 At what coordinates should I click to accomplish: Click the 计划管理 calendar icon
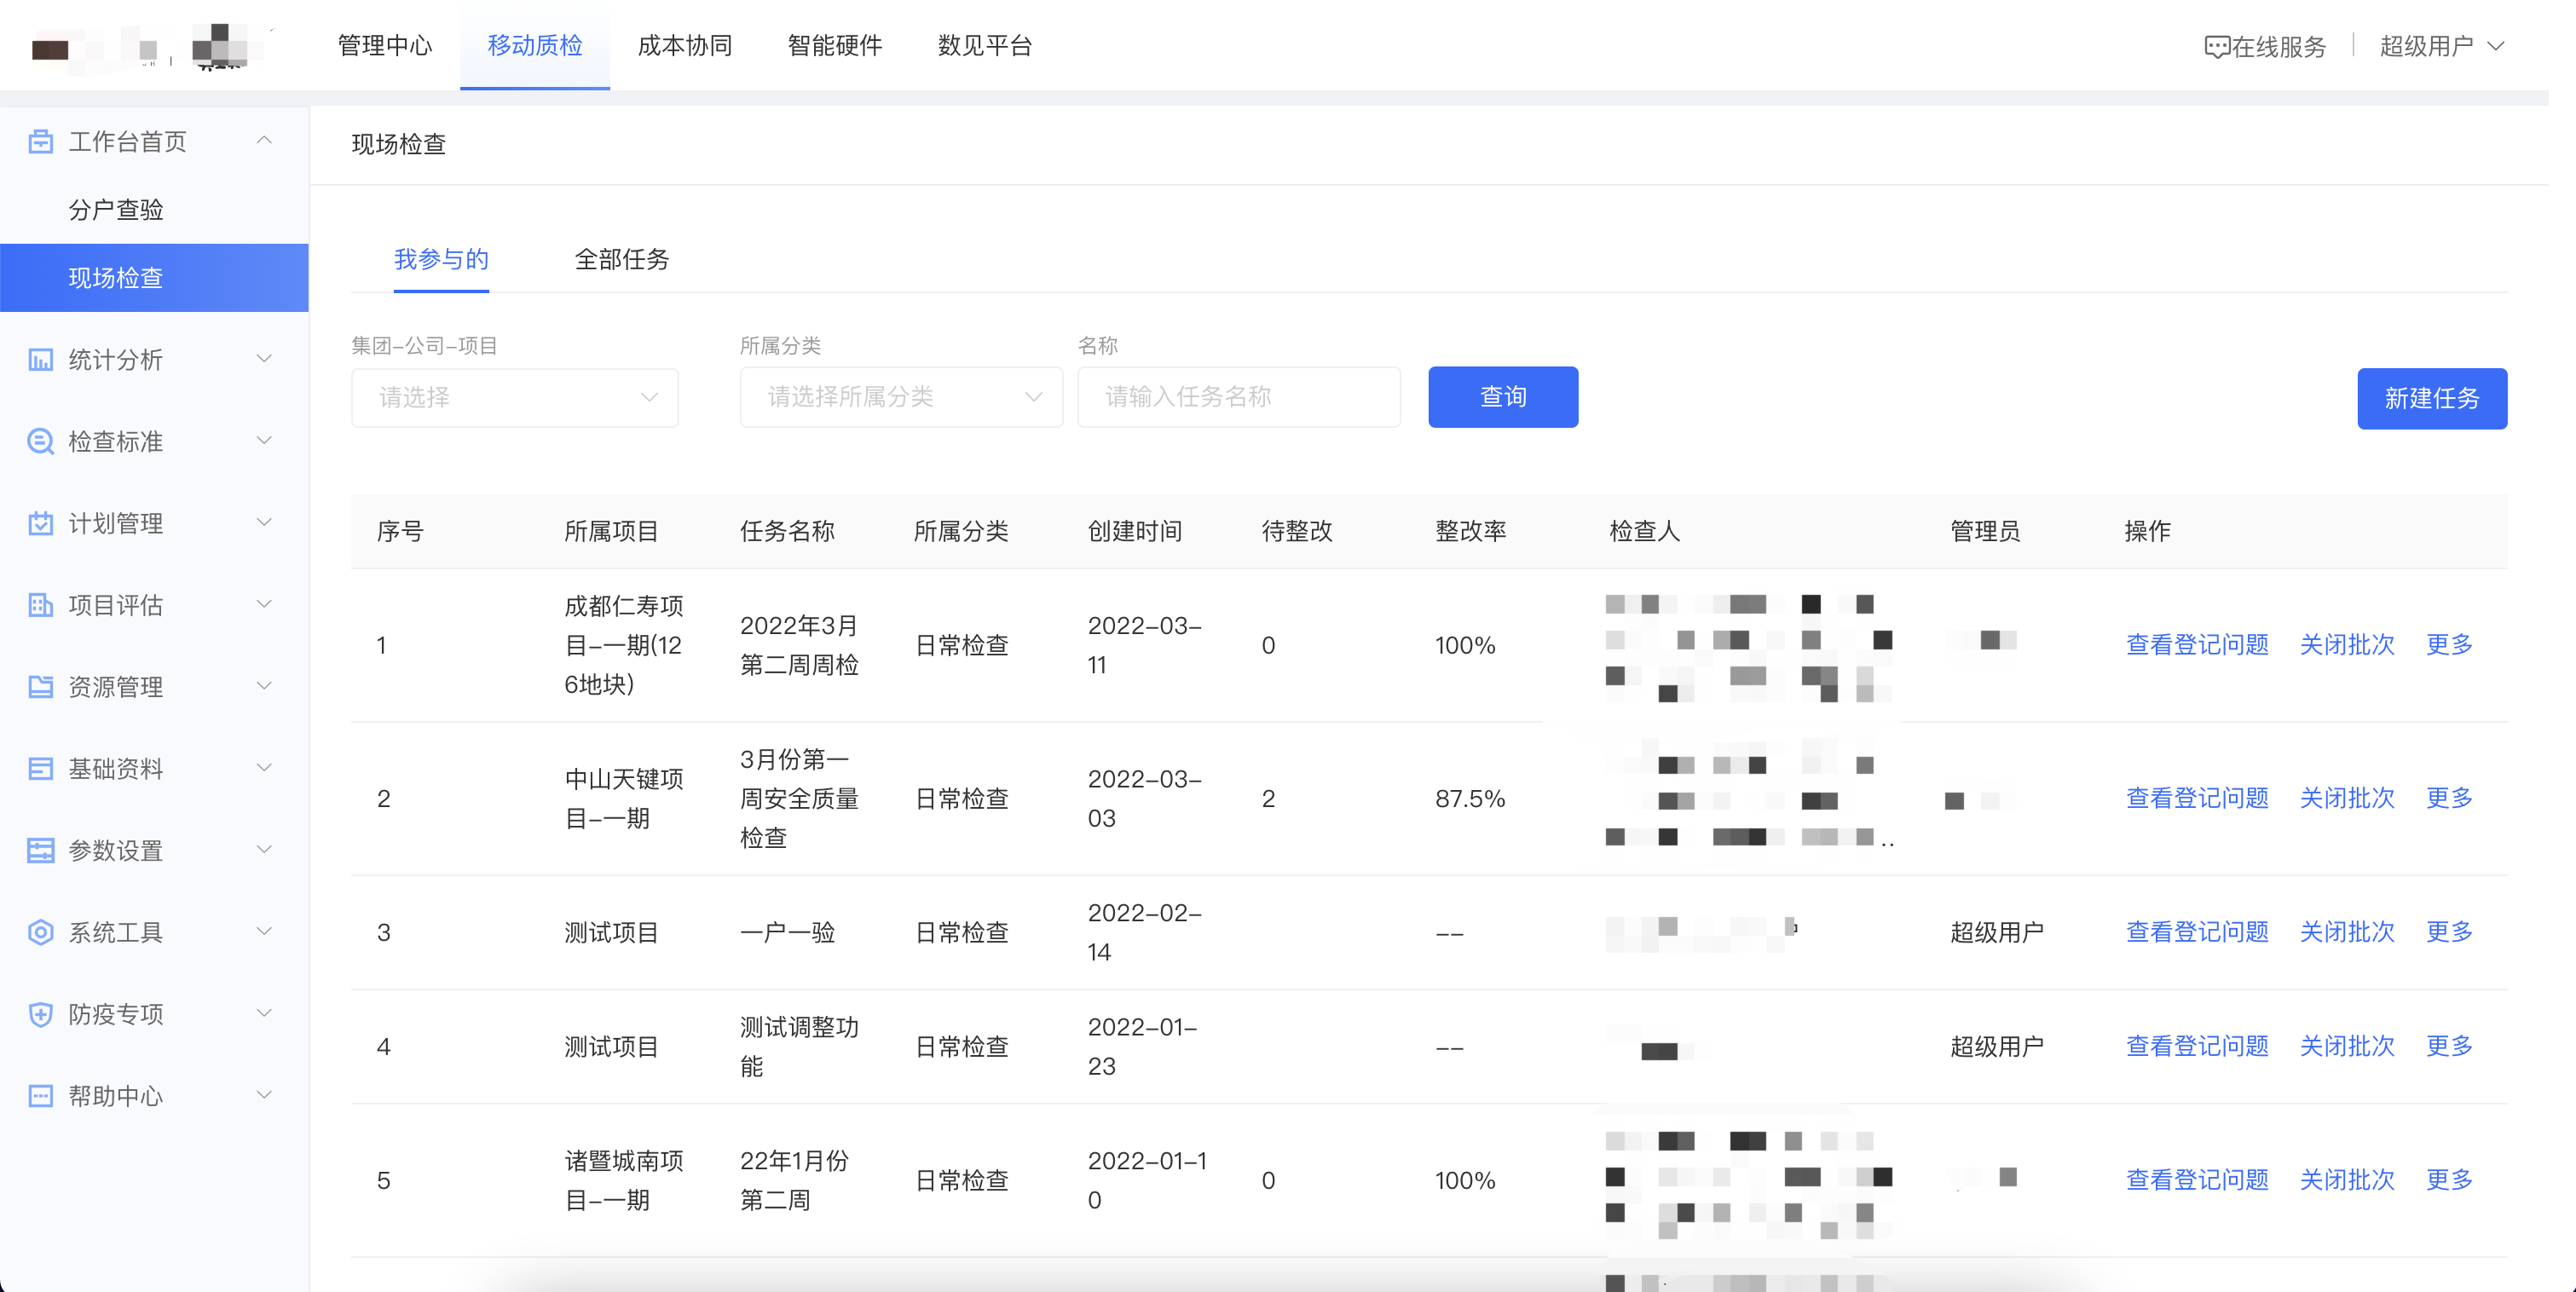pyautogui.click(x=40, y=523)
